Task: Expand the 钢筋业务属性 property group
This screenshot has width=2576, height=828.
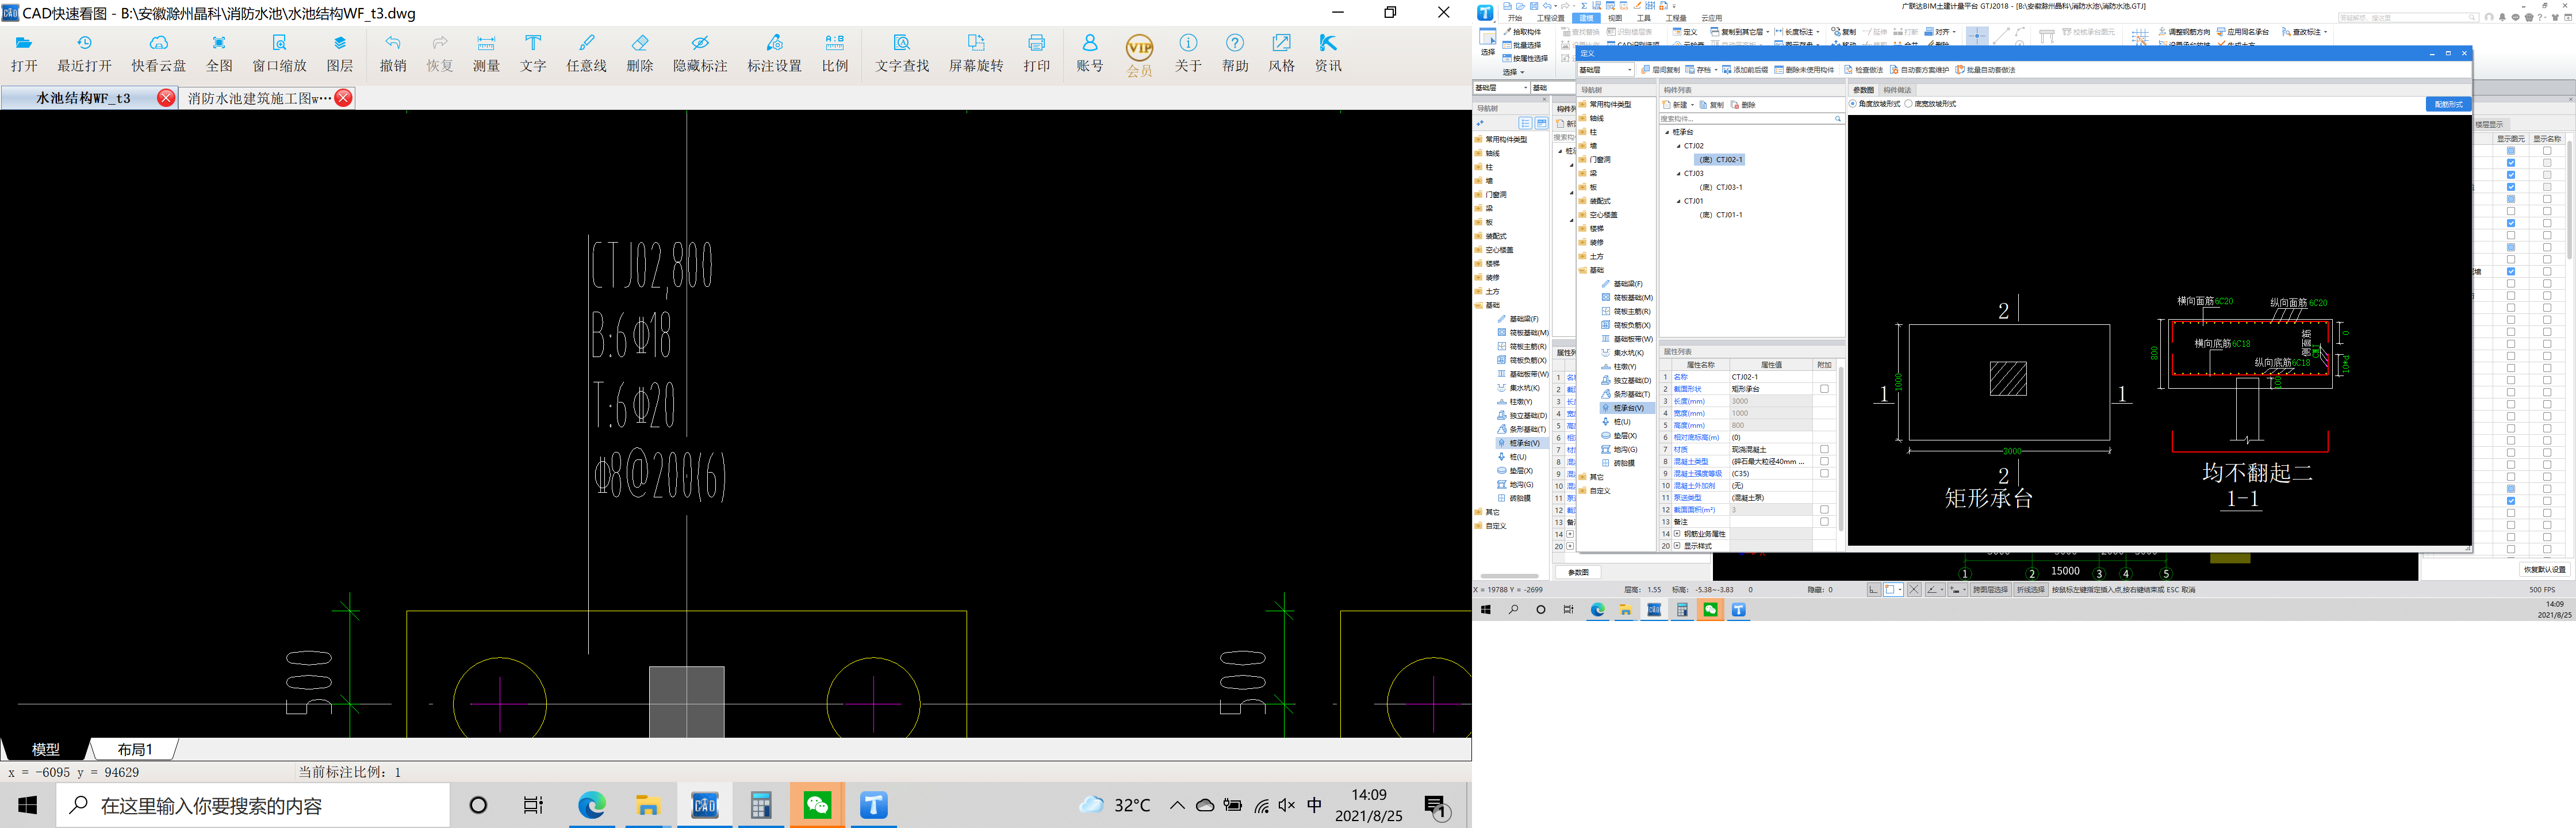Action: [x=1677, y=534]
